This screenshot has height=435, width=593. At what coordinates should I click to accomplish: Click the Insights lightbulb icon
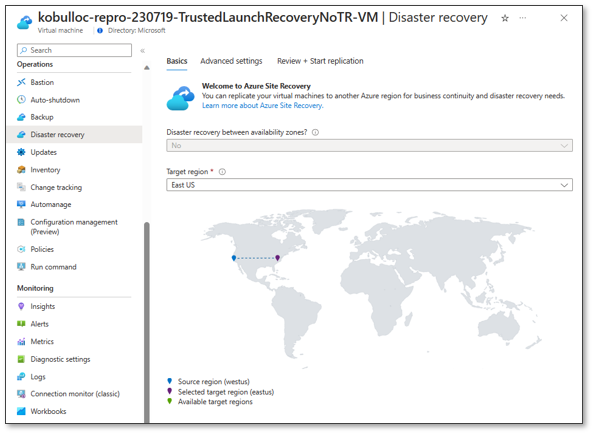pos(21,306)
